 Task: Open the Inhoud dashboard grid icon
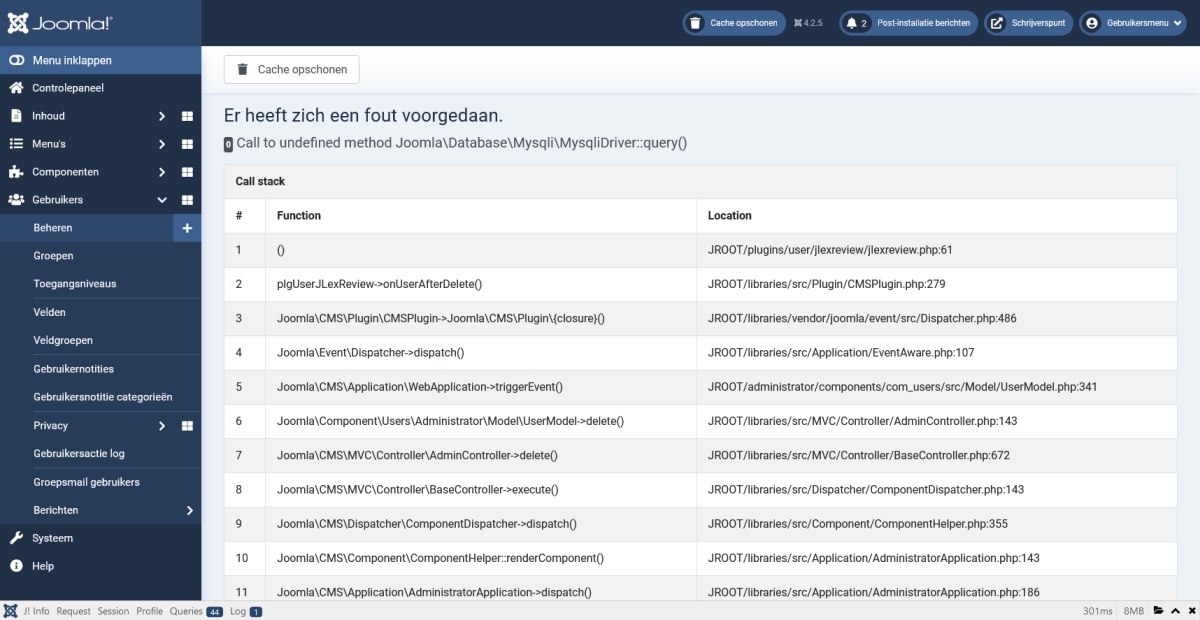pos(187,116)
